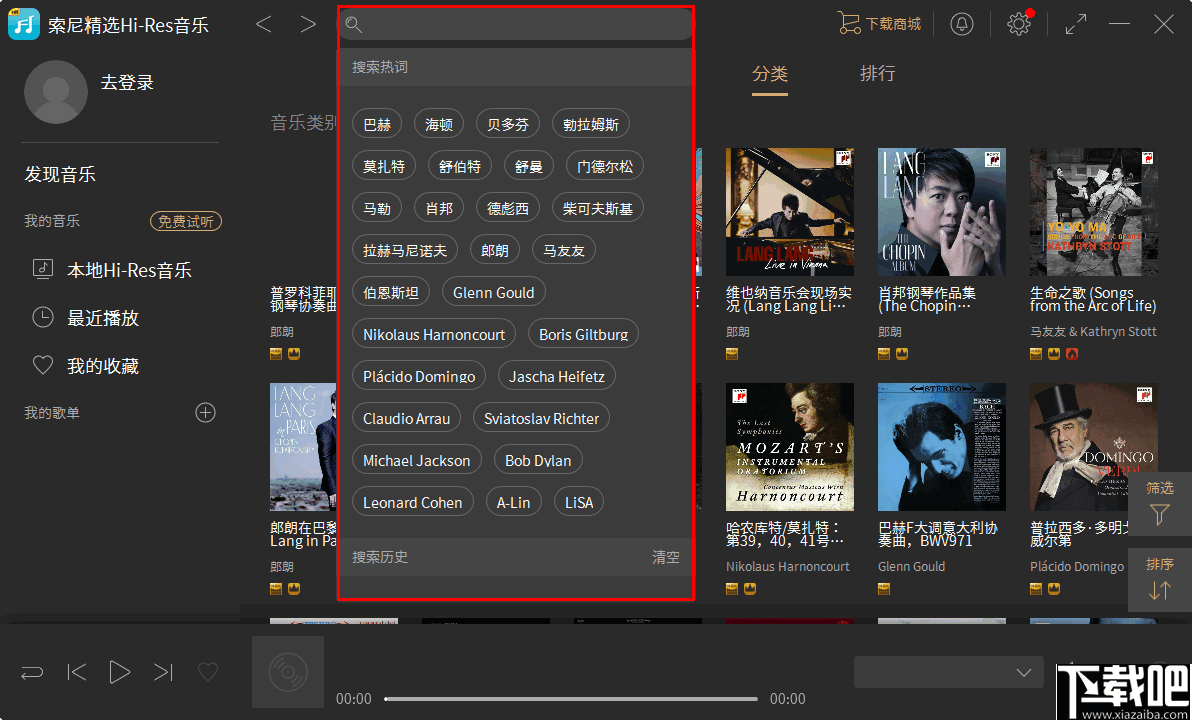Image resolution: width=1192 pixels, height=720 pixels.
Task: Select hot search term 伯恩斯坦
Action: 392,292
